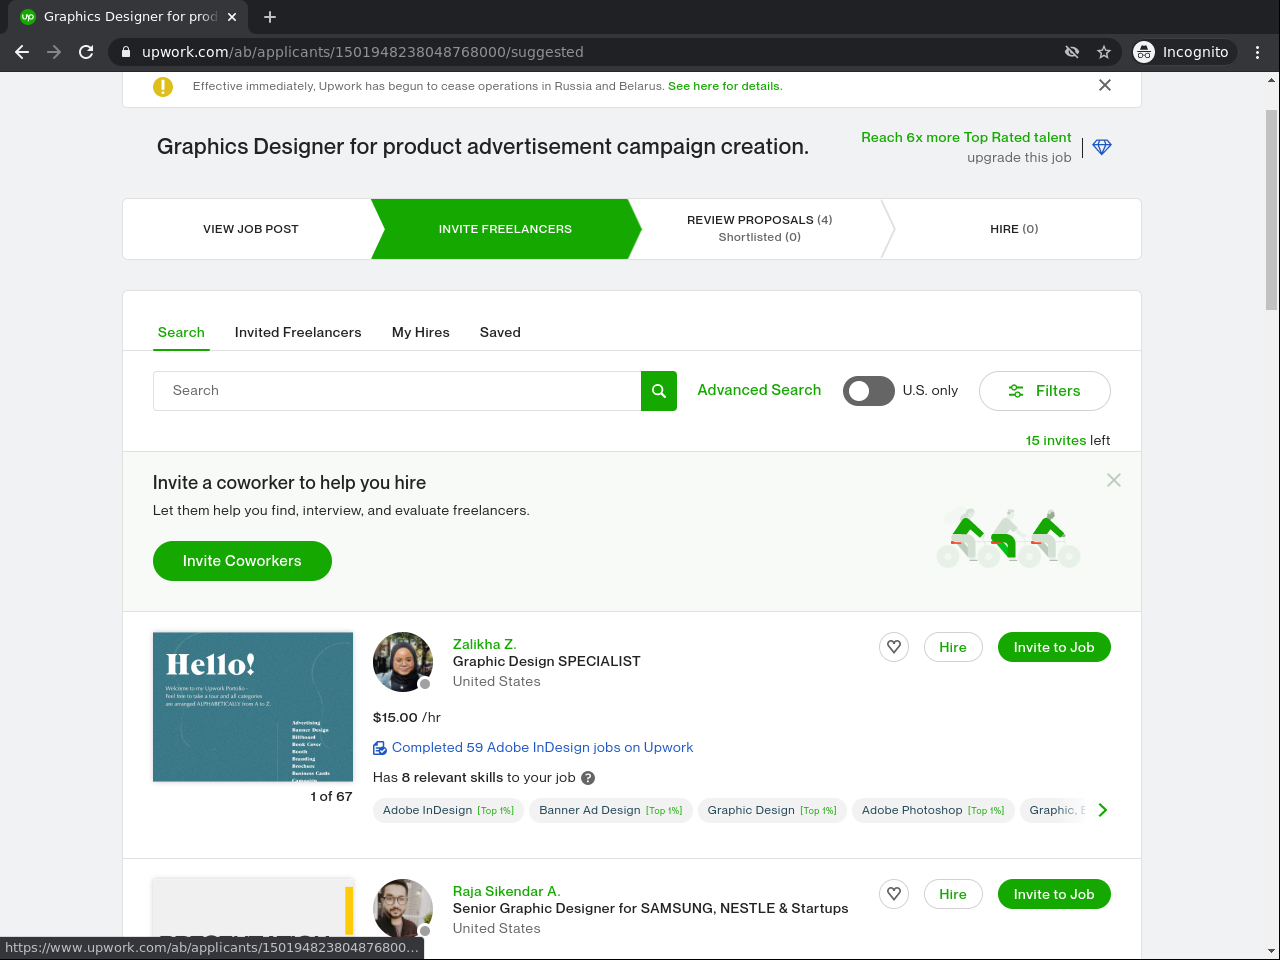Click the Invite Coworkers button
Viewport: 1280px width, 960px height.
pos(242,561)
